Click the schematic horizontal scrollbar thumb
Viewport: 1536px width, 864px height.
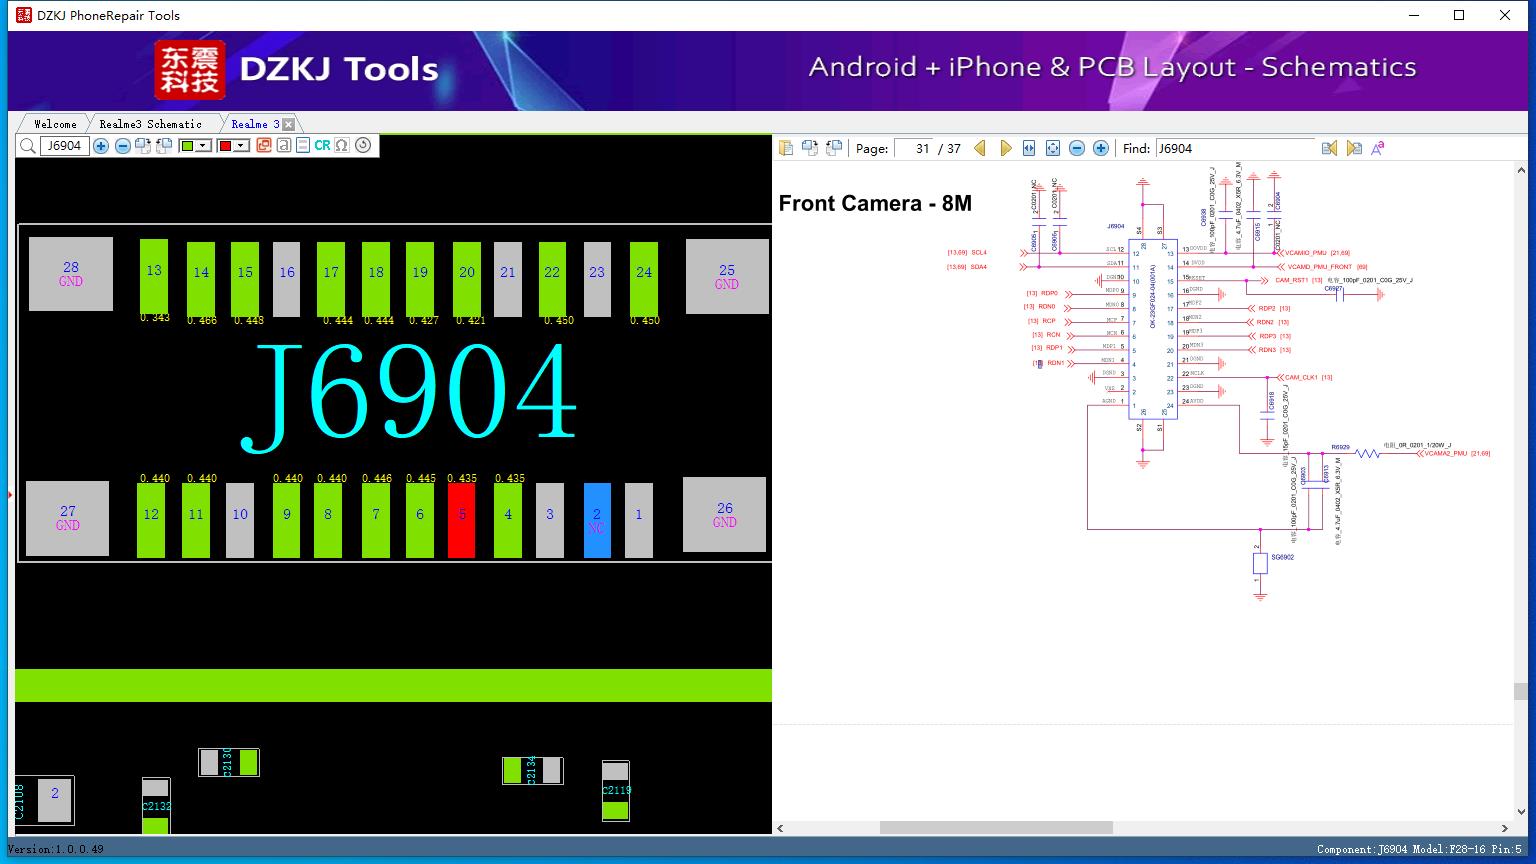pos(996,828)
